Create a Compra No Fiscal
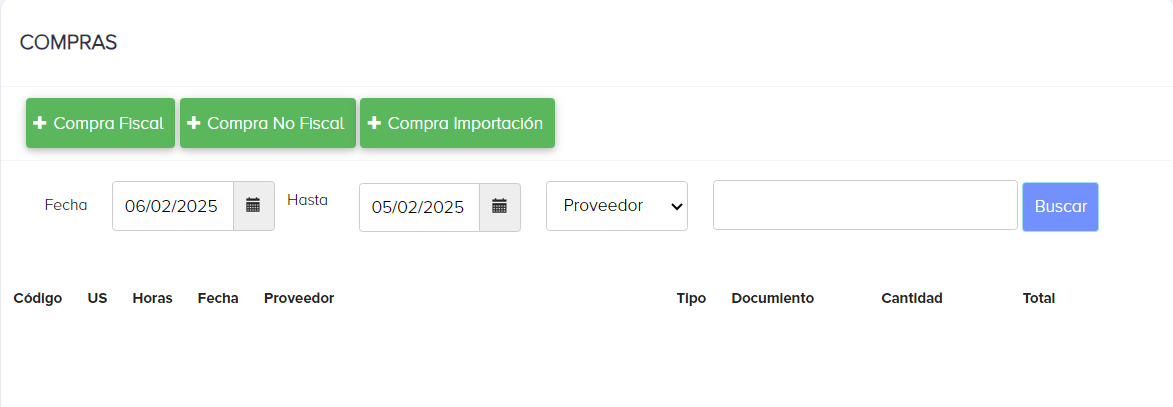Image resolution: width=1173 pixels, height=407 pixels. click(x=268, y=123)
